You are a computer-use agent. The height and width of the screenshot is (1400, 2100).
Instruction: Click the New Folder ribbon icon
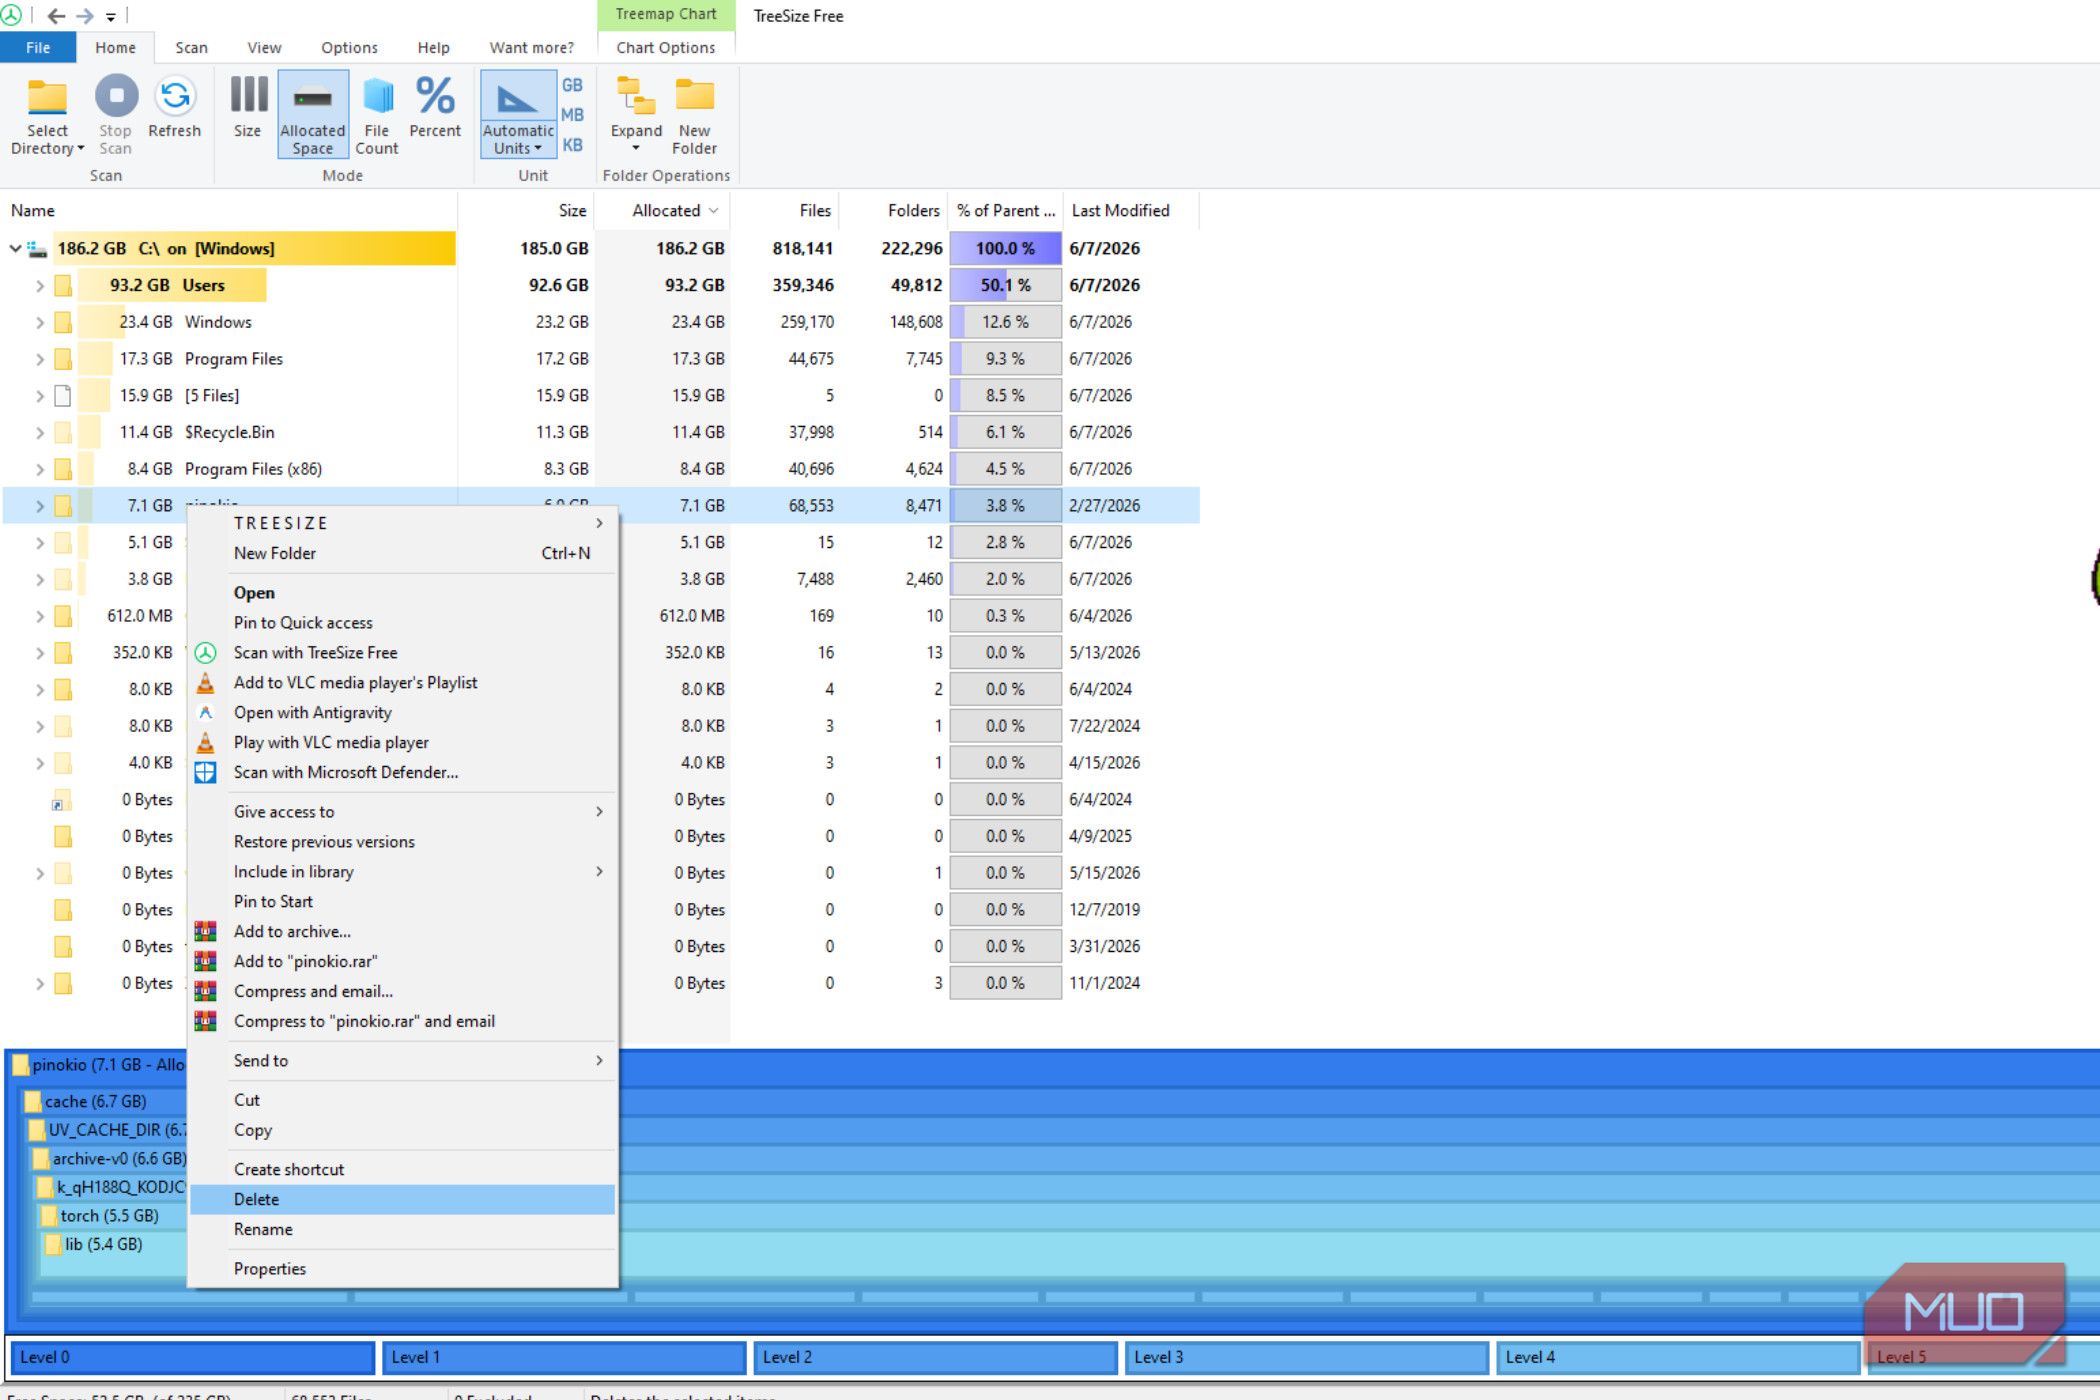point(695,96)
